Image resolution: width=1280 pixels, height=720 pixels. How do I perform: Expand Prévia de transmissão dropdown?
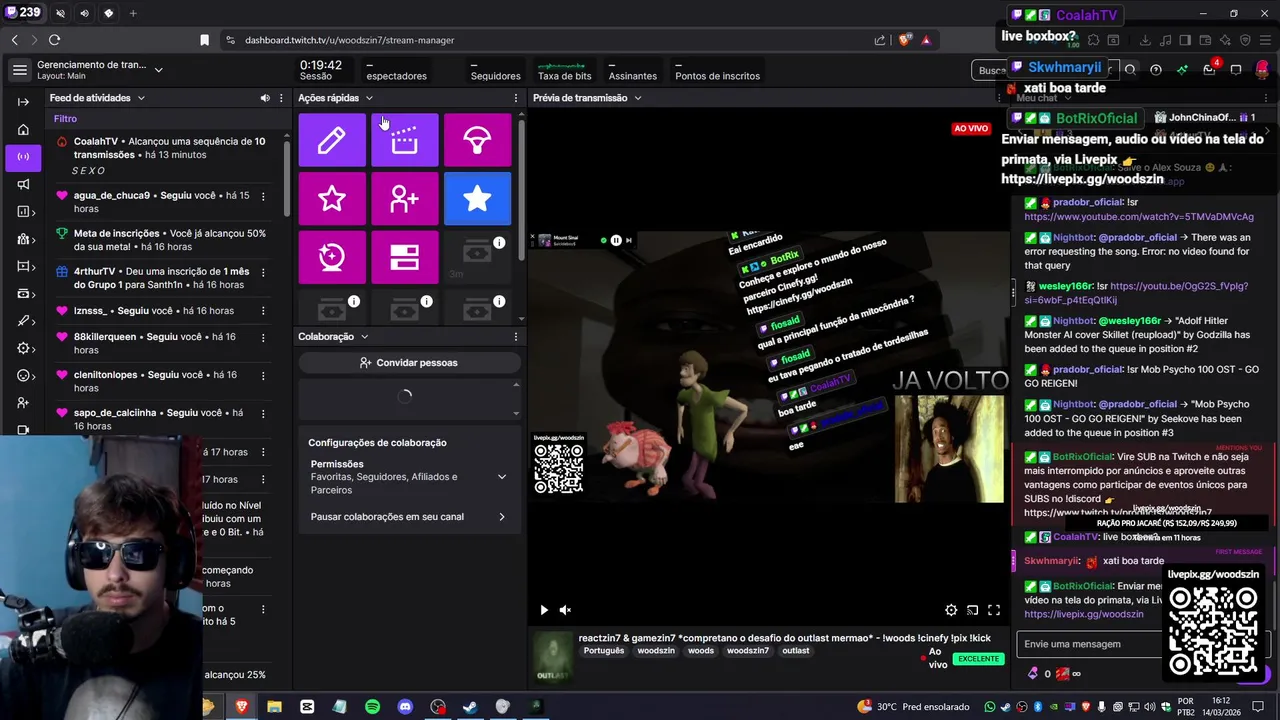pyautogui.click(x=637, y=98)
